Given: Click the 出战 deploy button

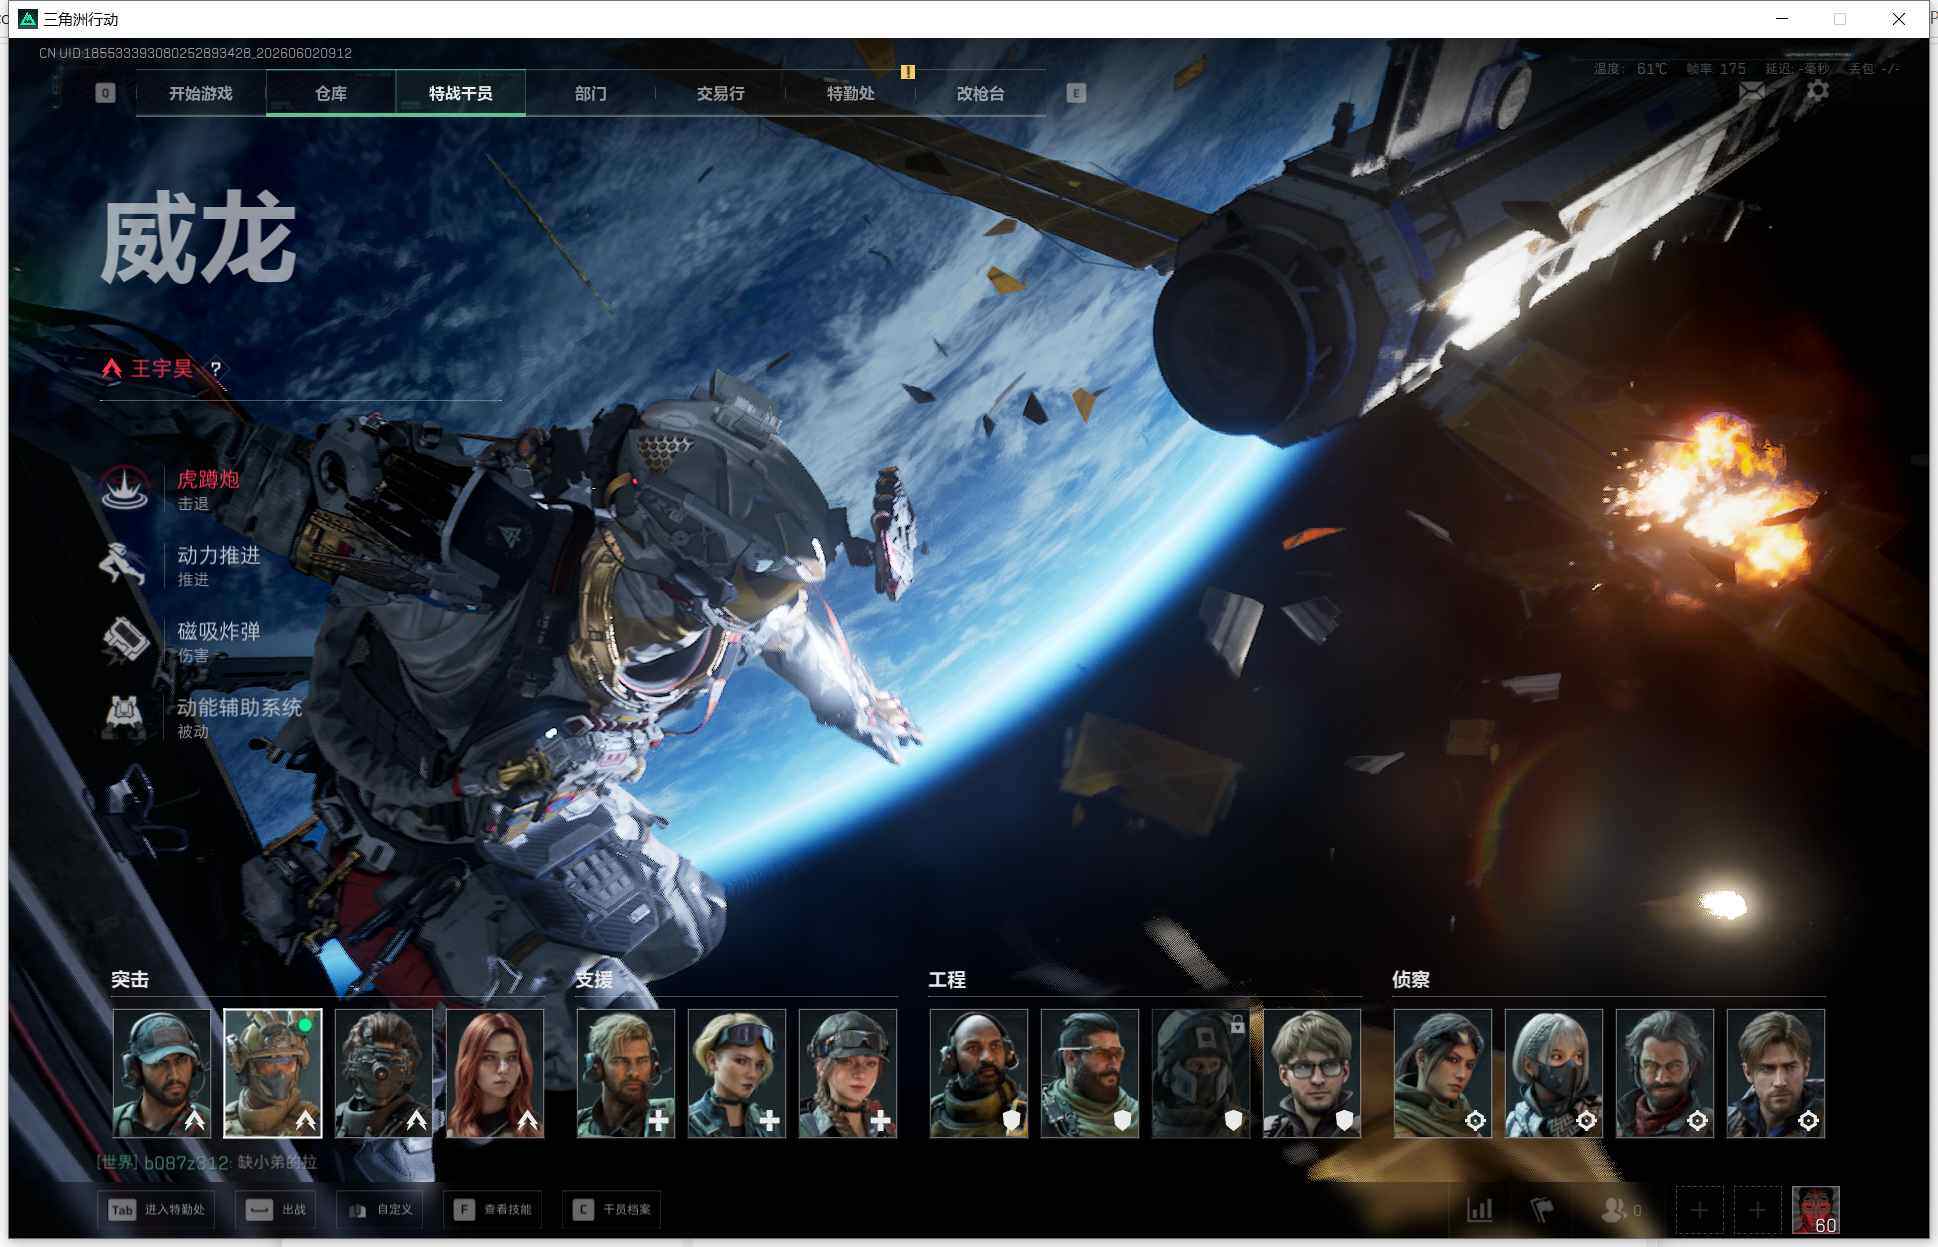Looking at the screenshot, I should (x=276, y=1210).
